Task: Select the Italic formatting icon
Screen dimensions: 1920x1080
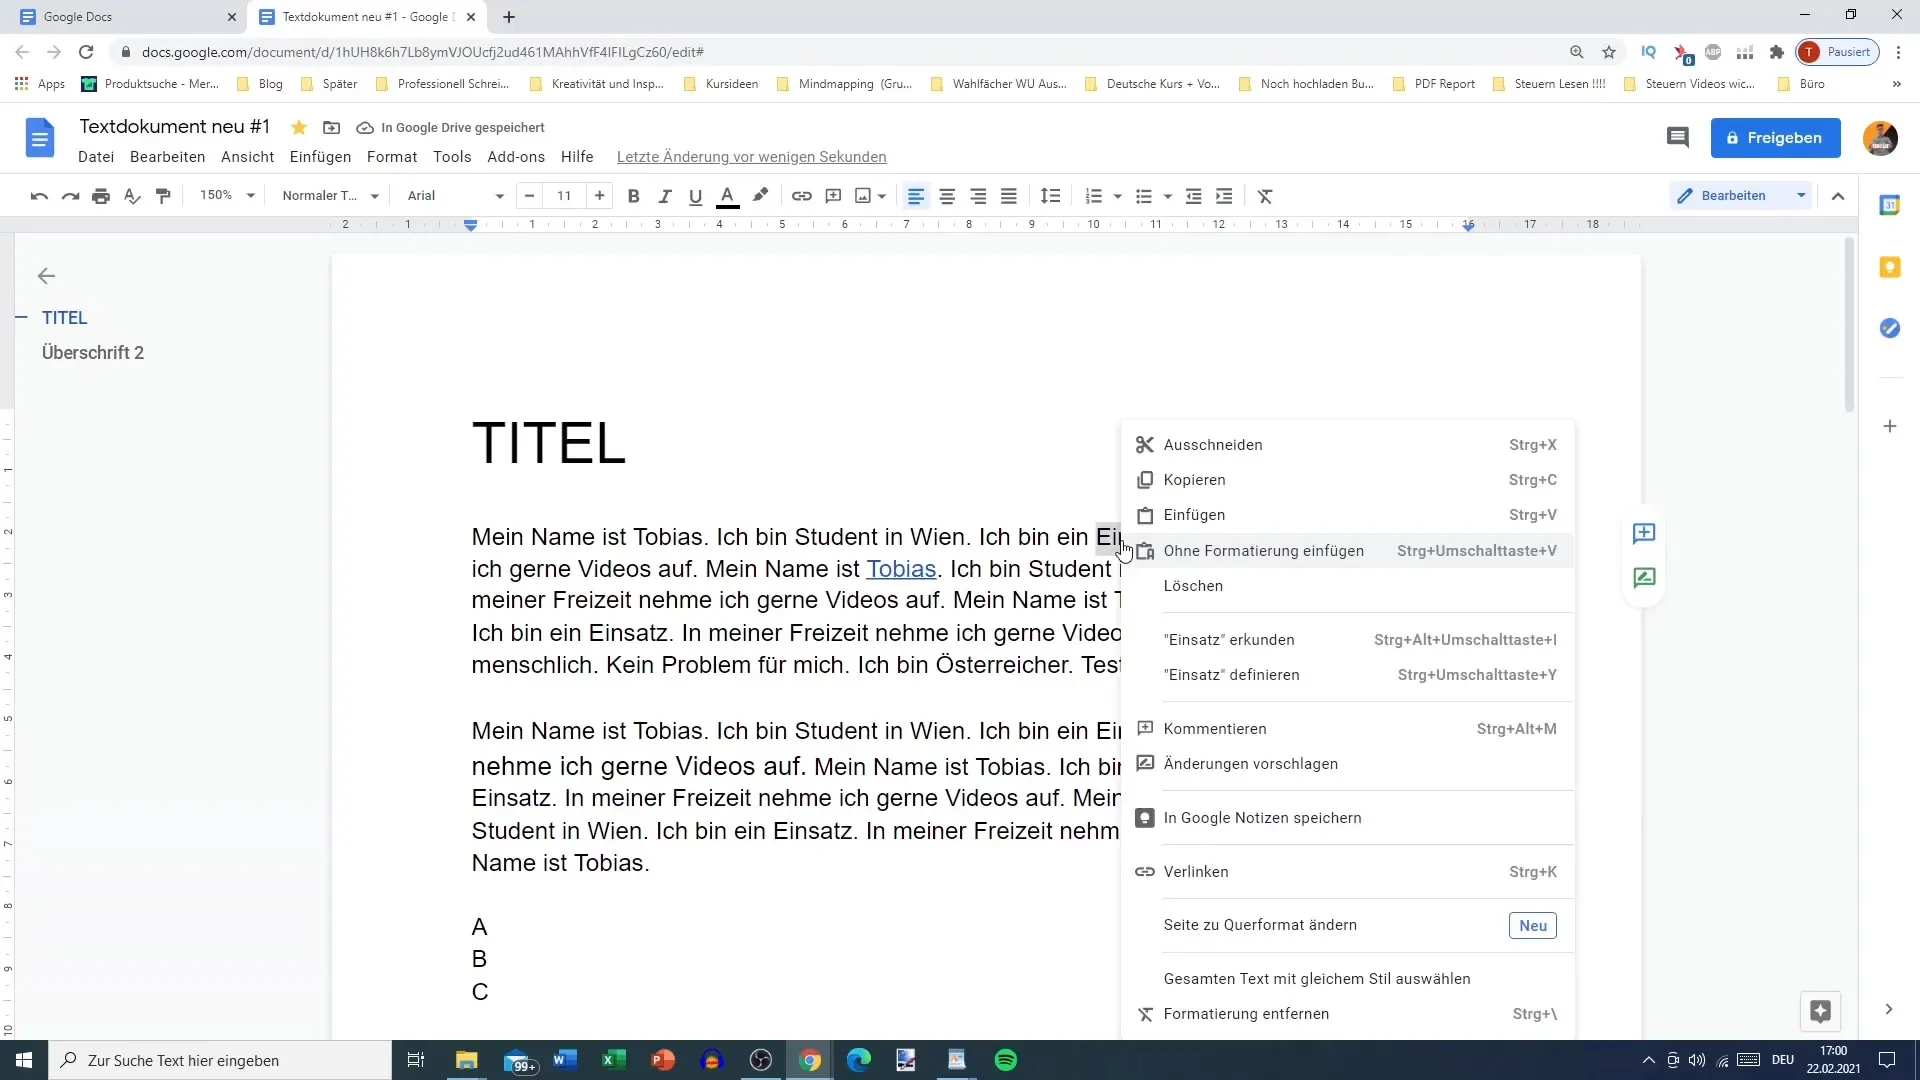Action: (x=663, y=195)
